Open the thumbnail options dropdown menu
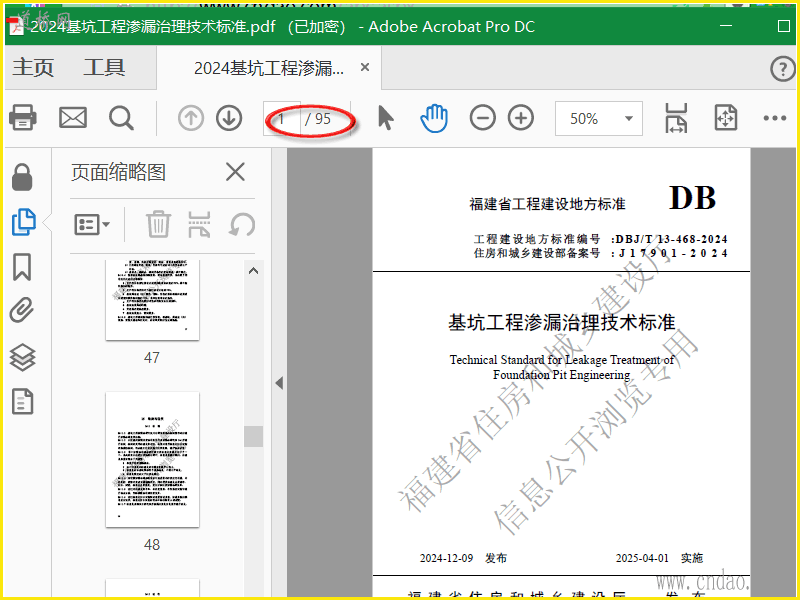800x600 pixels. pos(92,224)
